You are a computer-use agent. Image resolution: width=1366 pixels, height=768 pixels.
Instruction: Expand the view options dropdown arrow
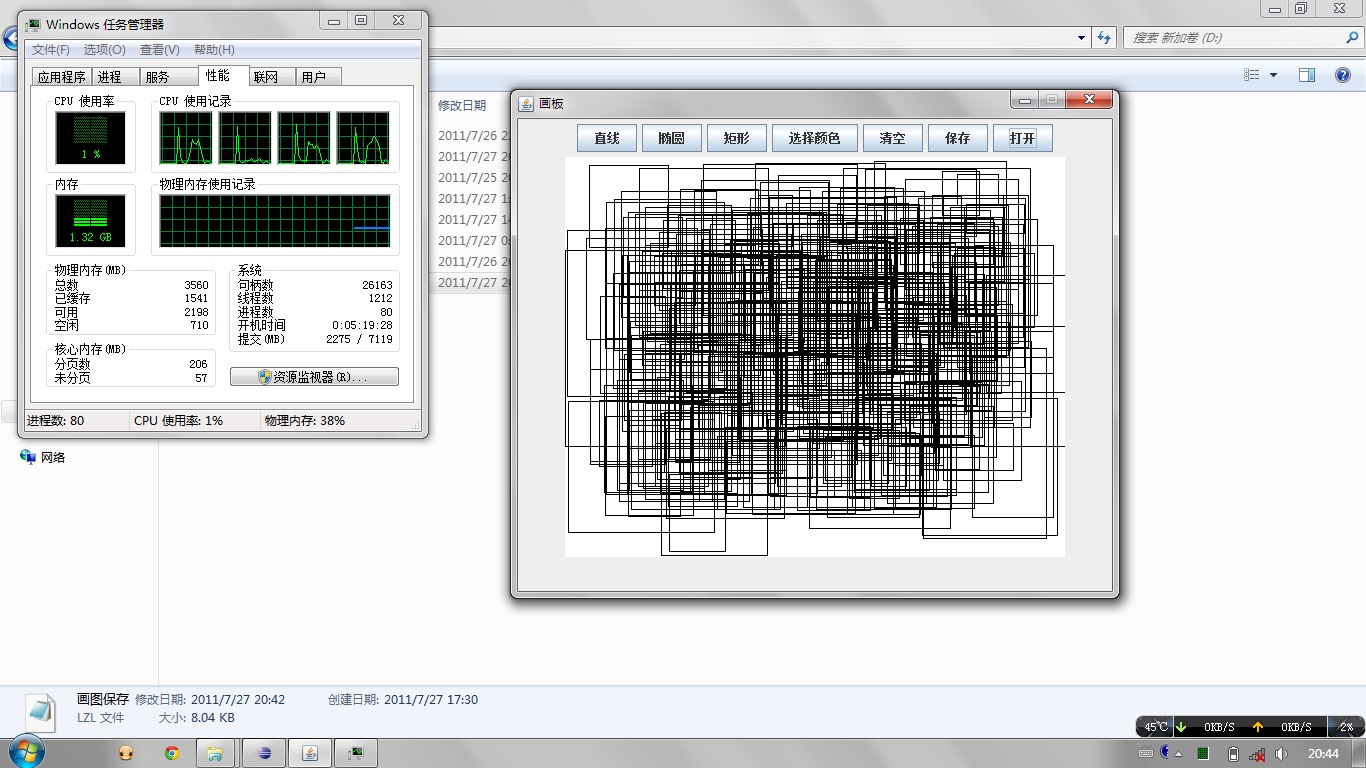tap(1273, 75)
